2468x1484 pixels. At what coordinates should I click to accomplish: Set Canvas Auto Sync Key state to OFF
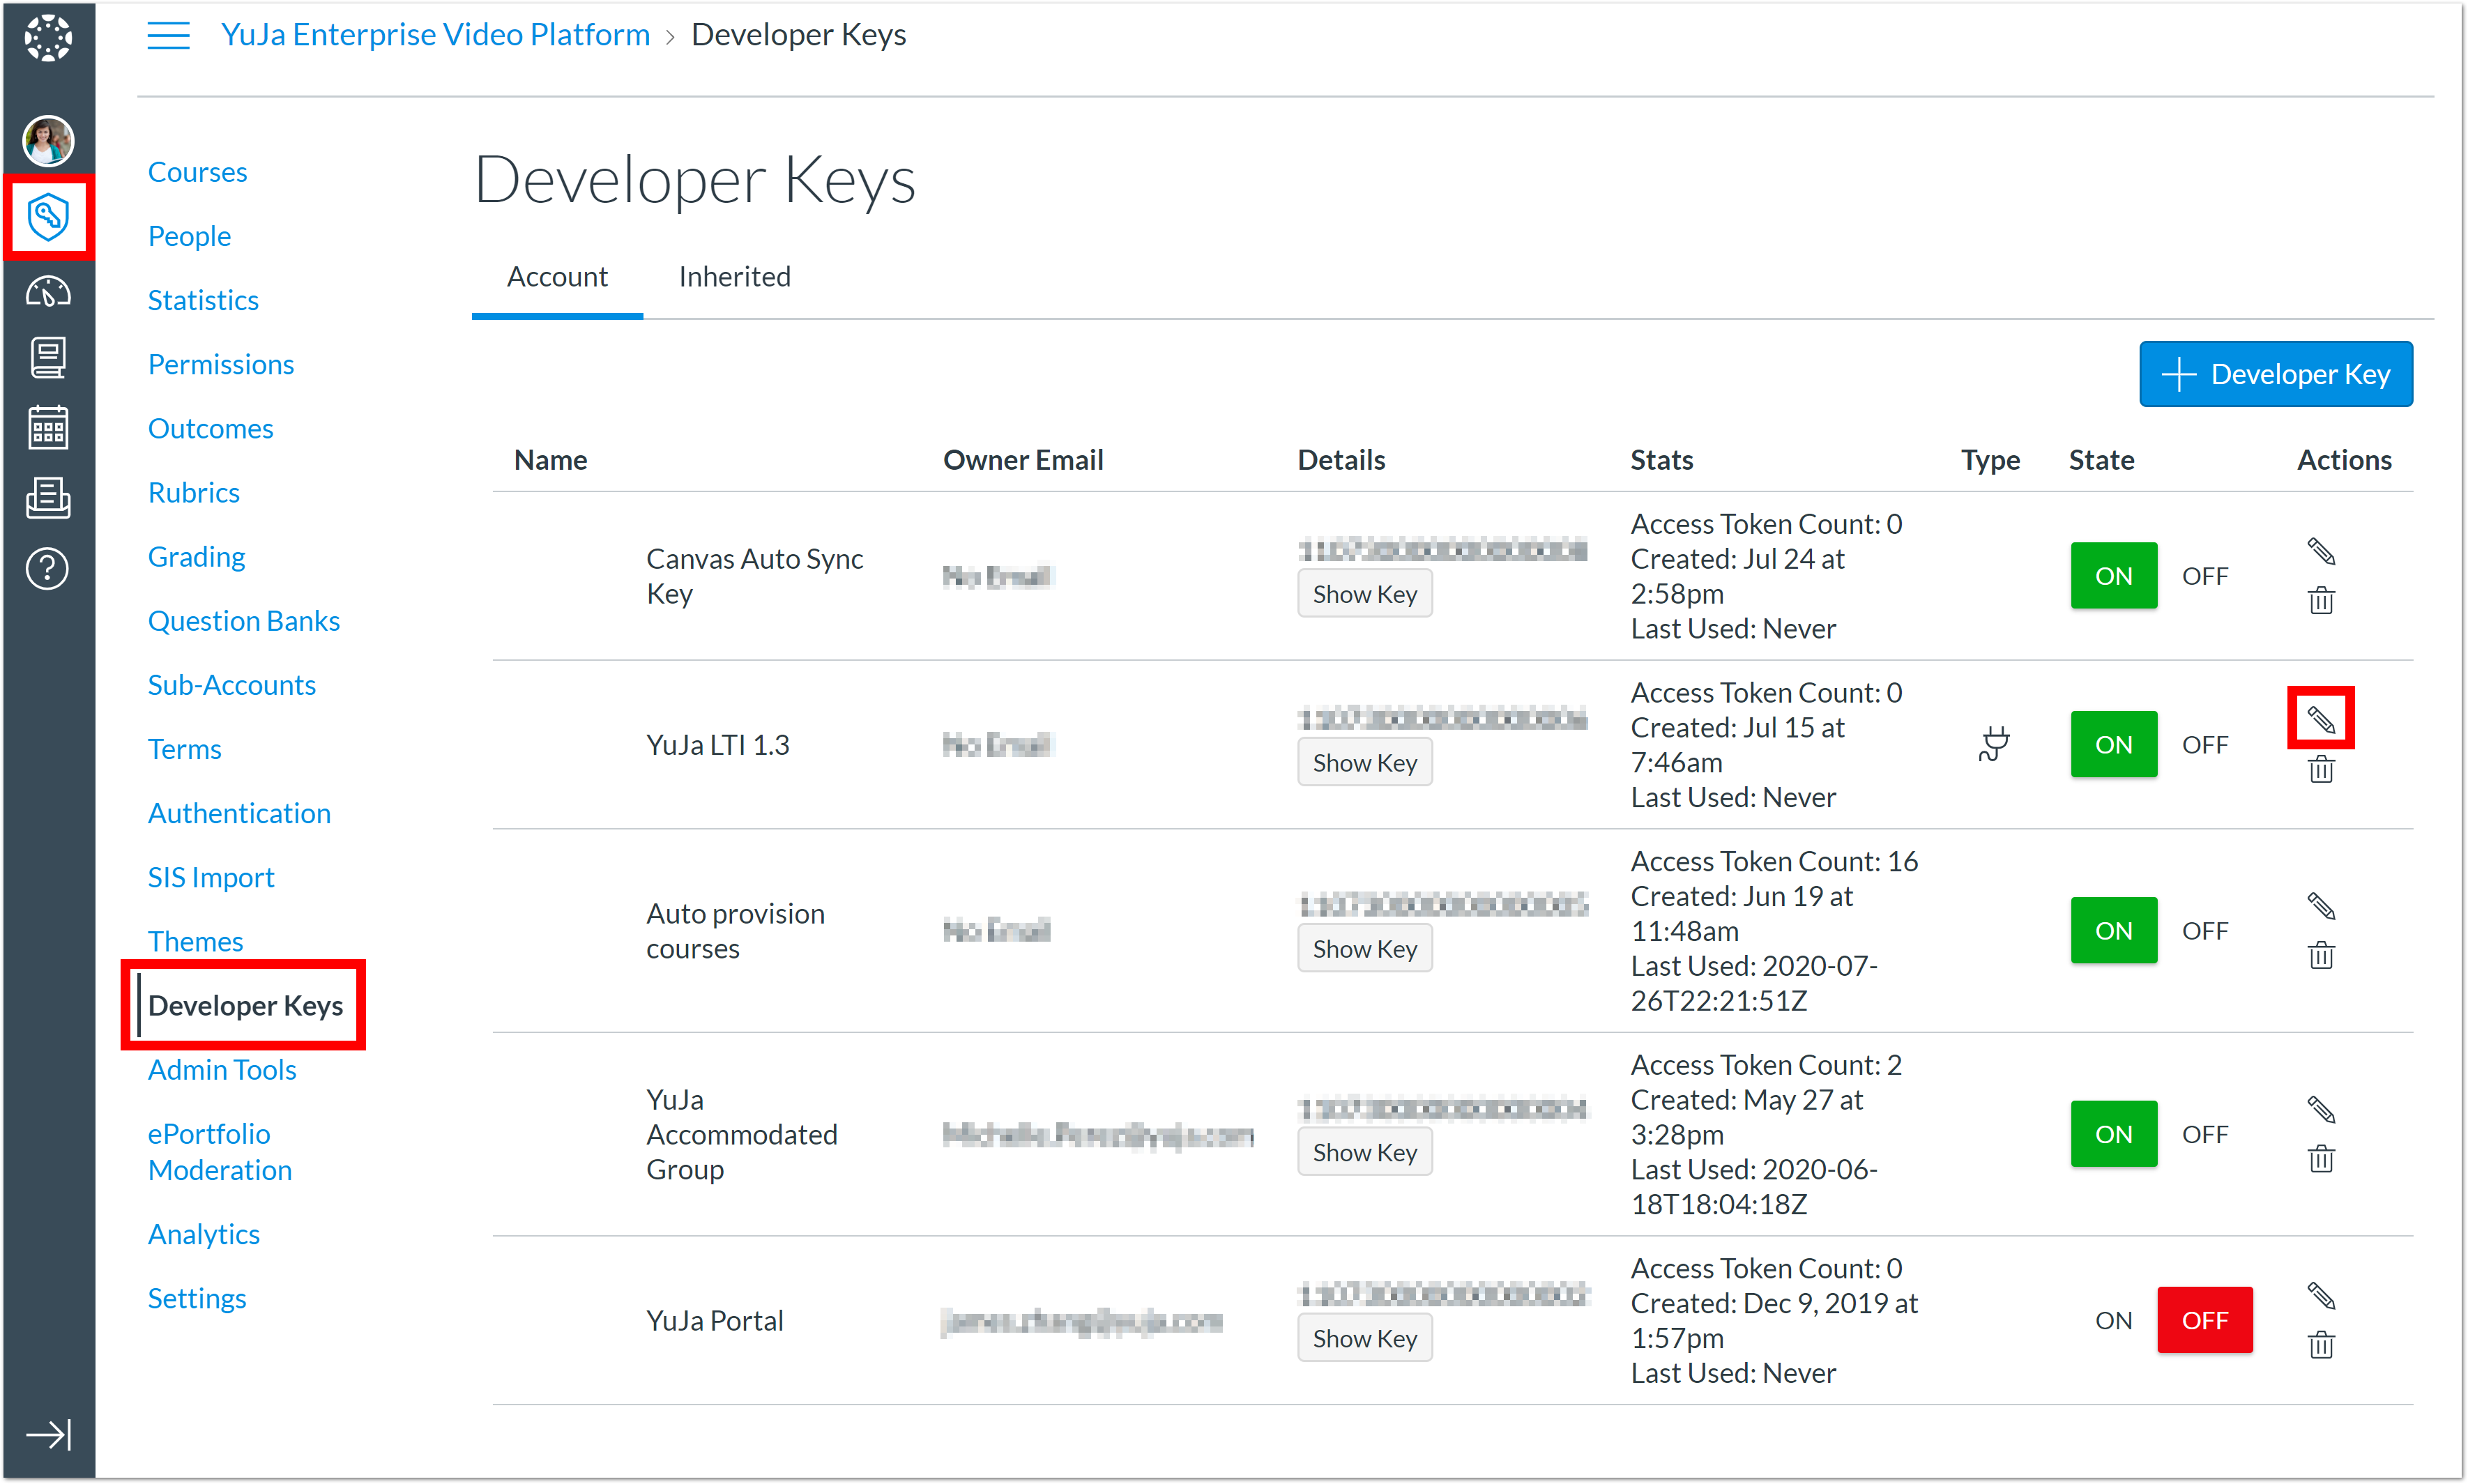pos(2204,576)
